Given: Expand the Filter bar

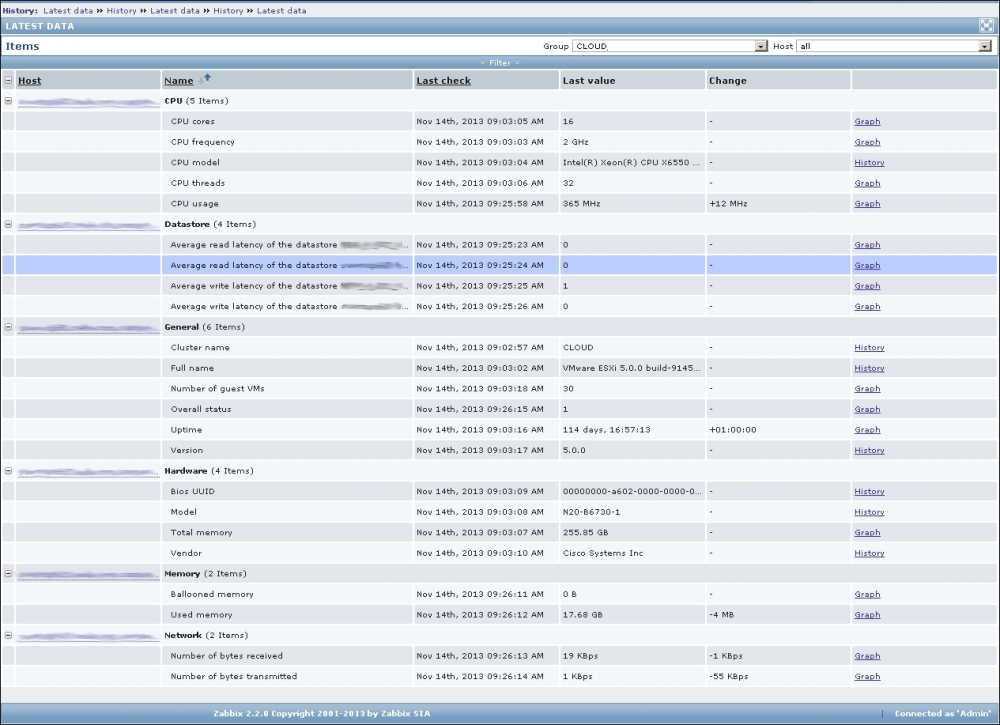Looking at the screenshot, I should [499, 63].
